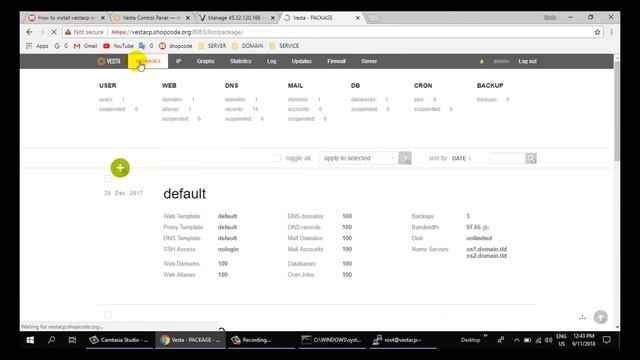Click into the package search field
Viewport: 640px width, 360px height.
(x=507, y=158)
